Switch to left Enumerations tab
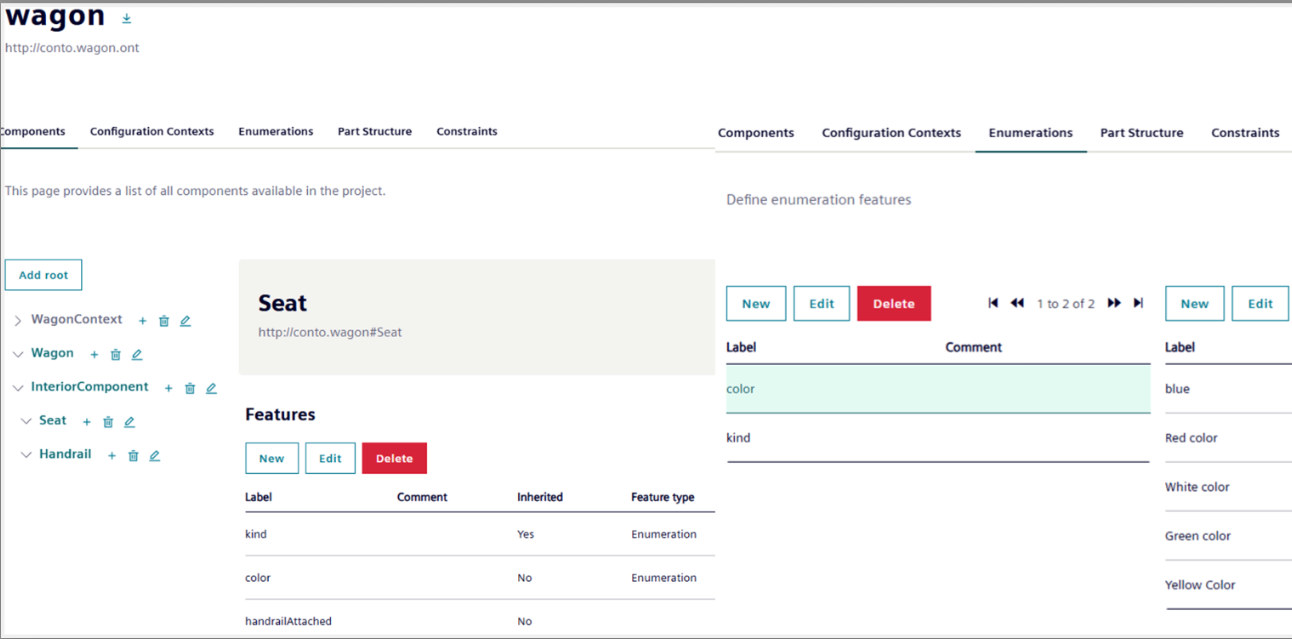 276,131
